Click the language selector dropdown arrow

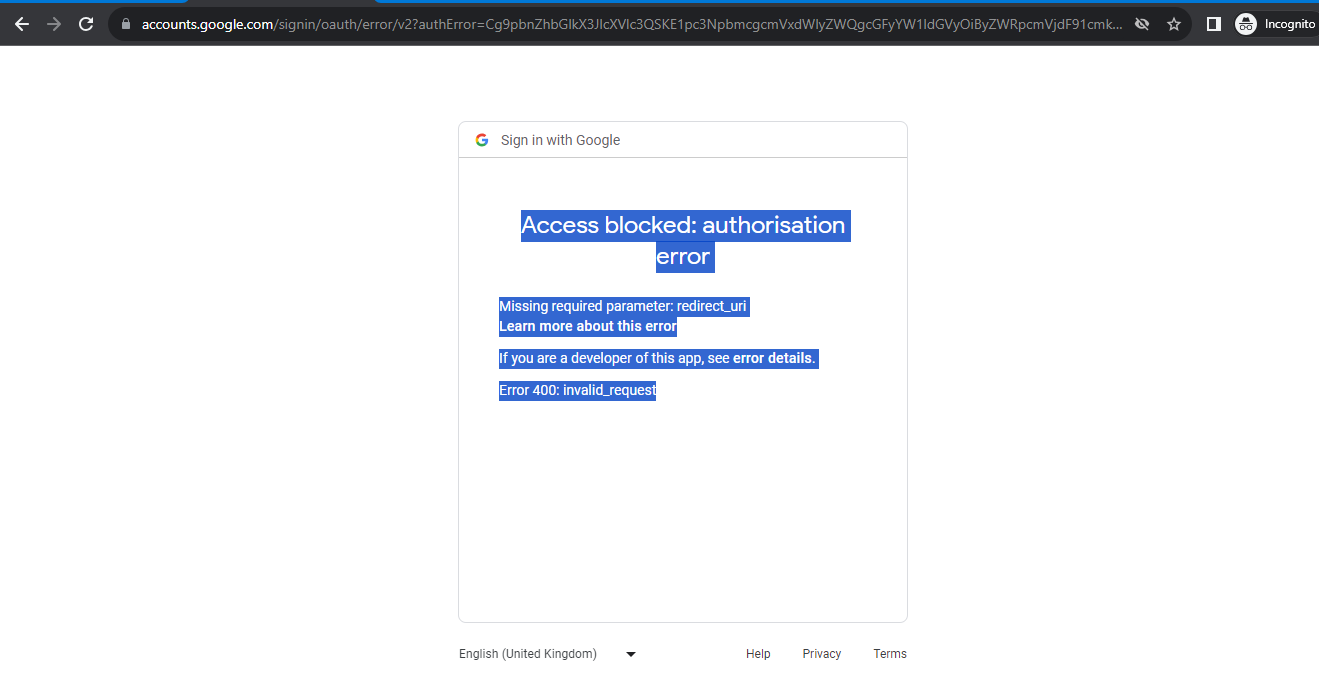(631, 654)
